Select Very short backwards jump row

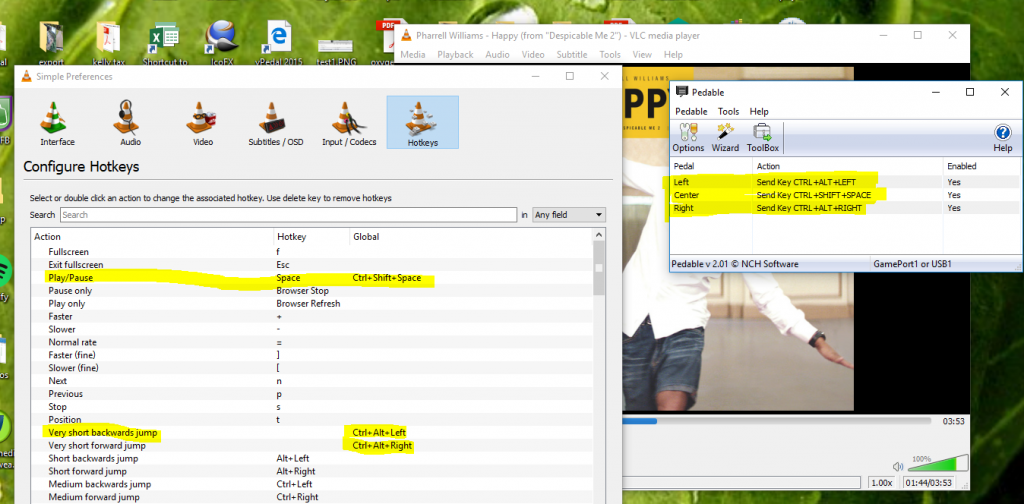point(312,433)
